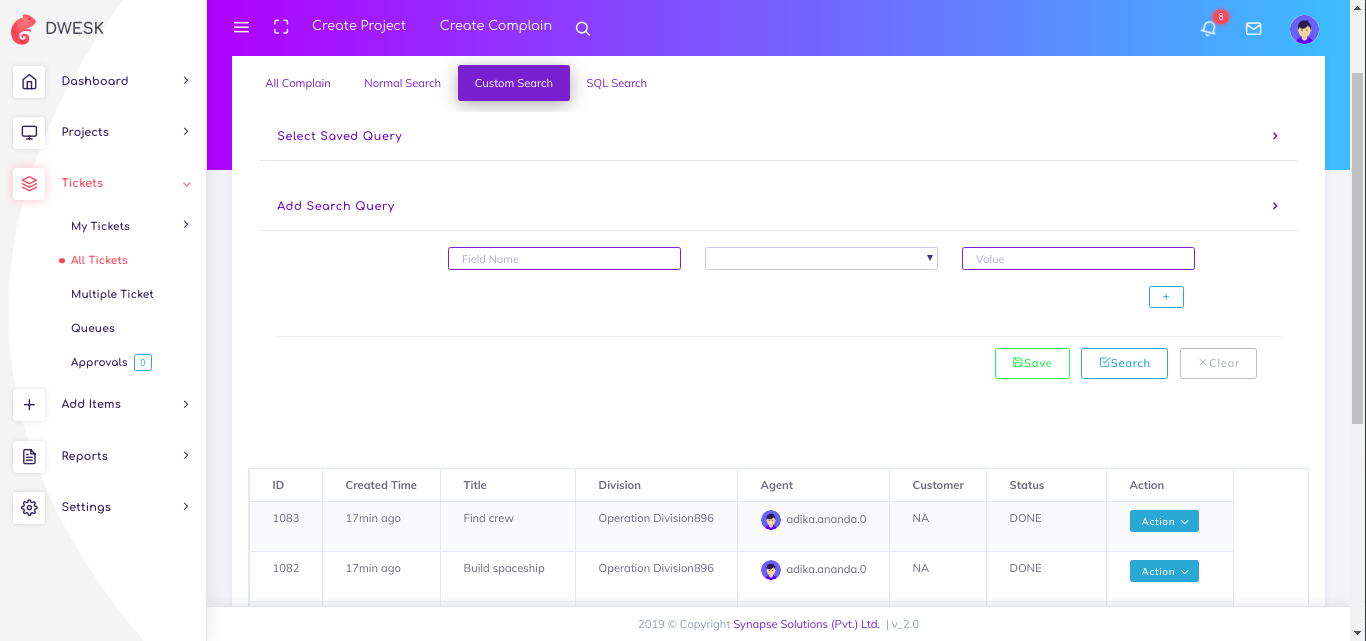Click the Field Name input box

564,259
